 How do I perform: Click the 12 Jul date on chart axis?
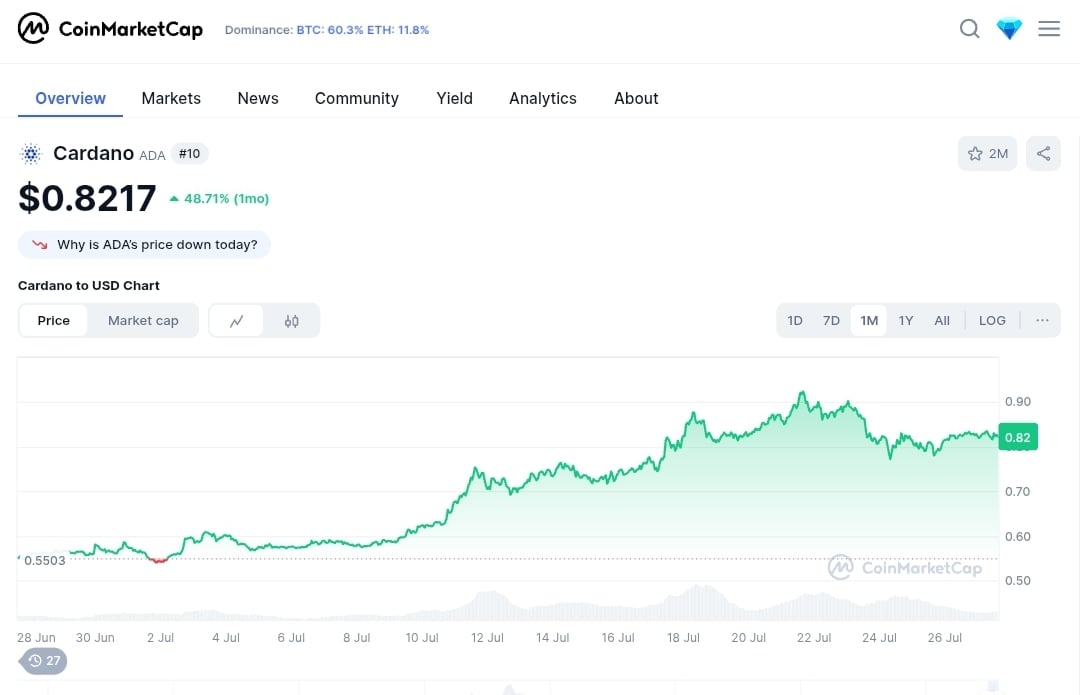tap(487, 638)
